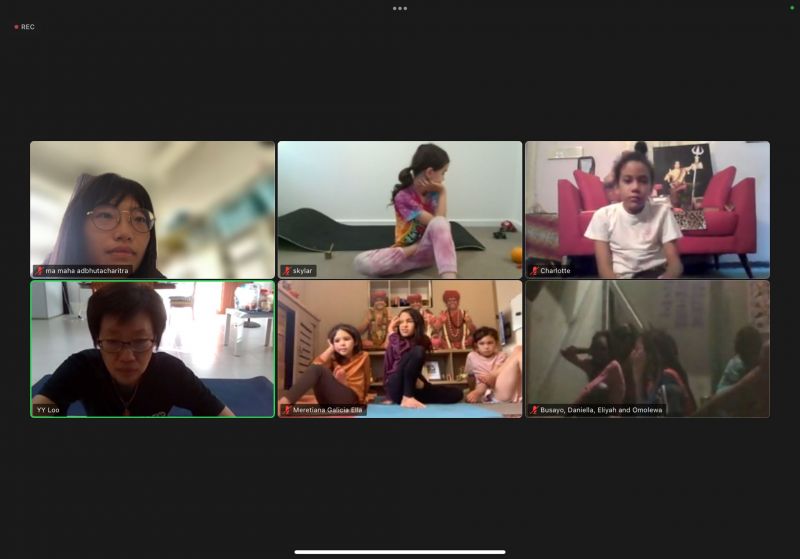
Task: Click the muted mic icon beside skylar
Action: [287, 271]
